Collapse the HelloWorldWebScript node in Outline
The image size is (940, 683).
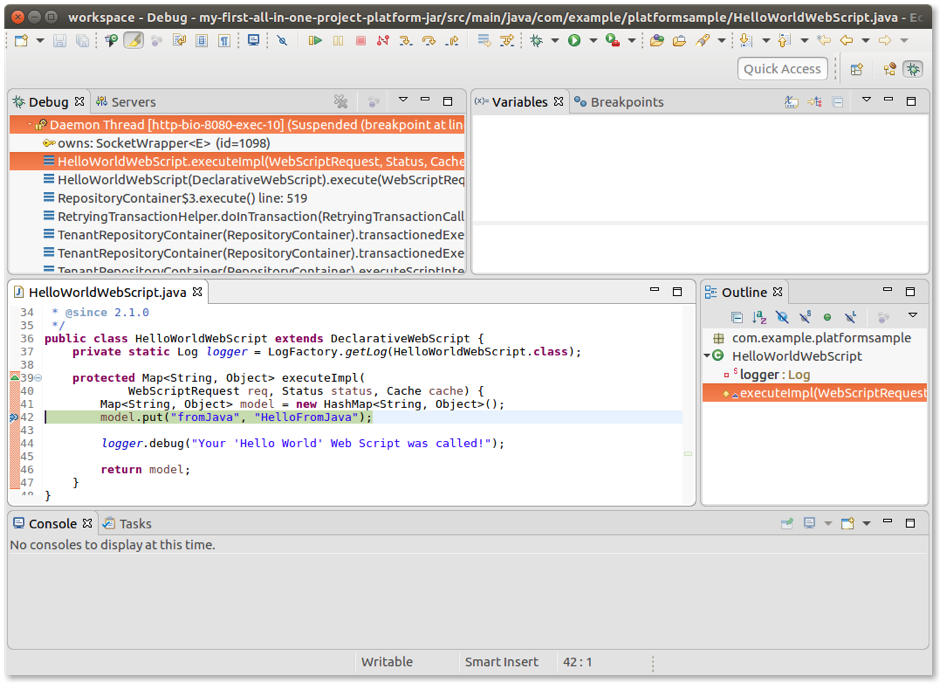pyautogui.click(x=706, y=356)
